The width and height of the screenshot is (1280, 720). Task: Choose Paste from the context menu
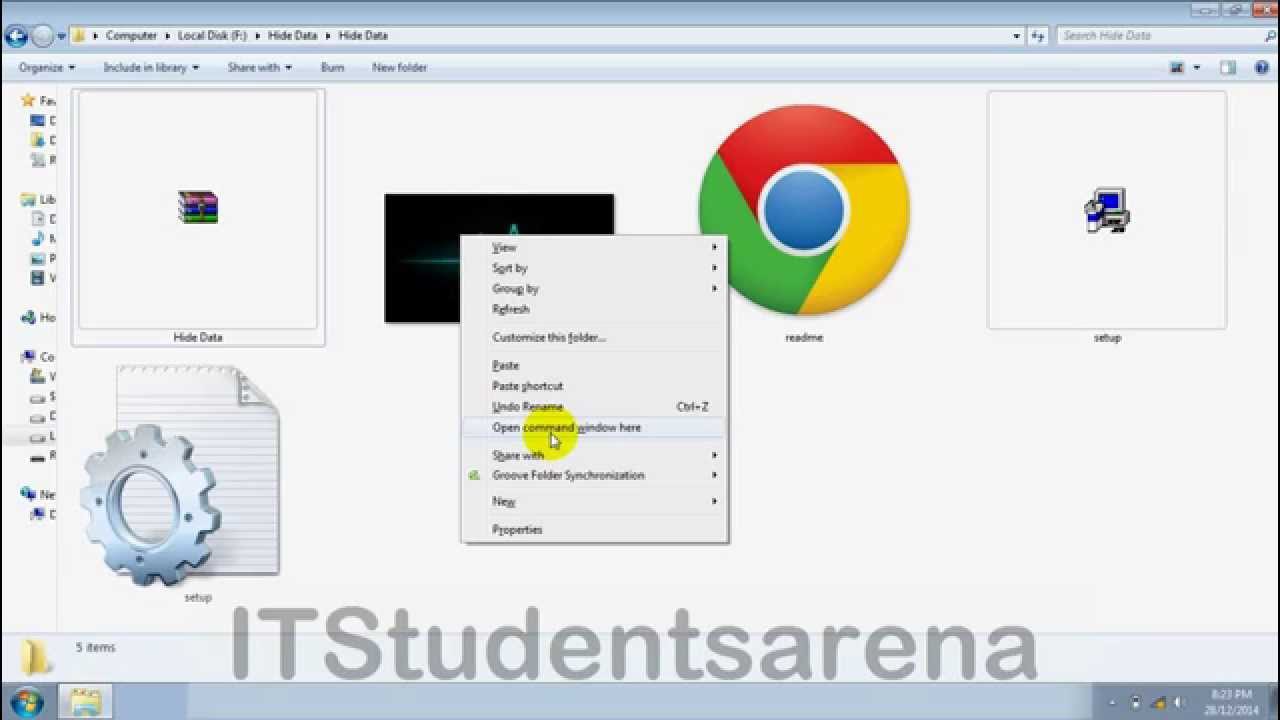point(595,366)
